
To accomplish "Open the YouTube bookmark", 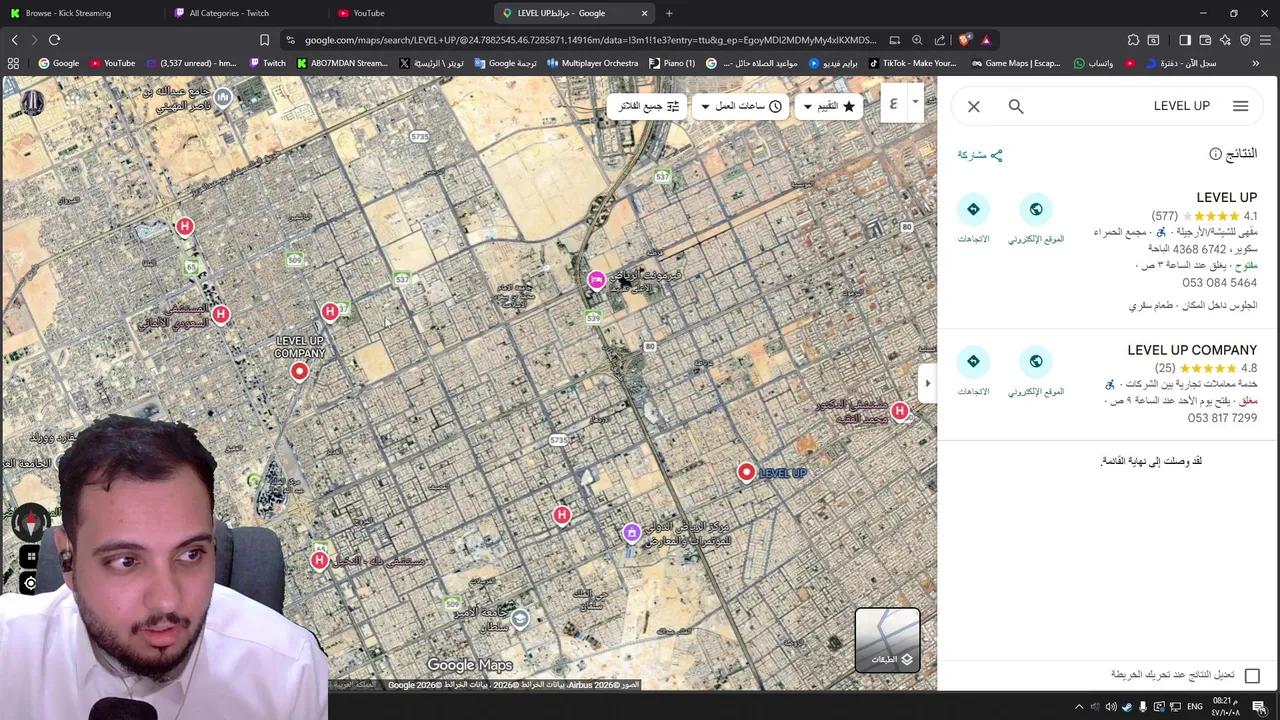I will (112, 63).
